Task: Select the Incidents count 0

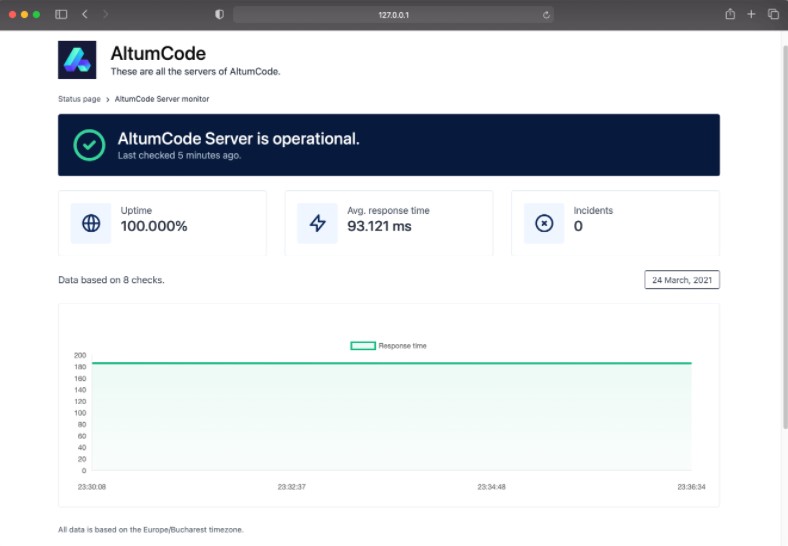Action: pos(578,226)
